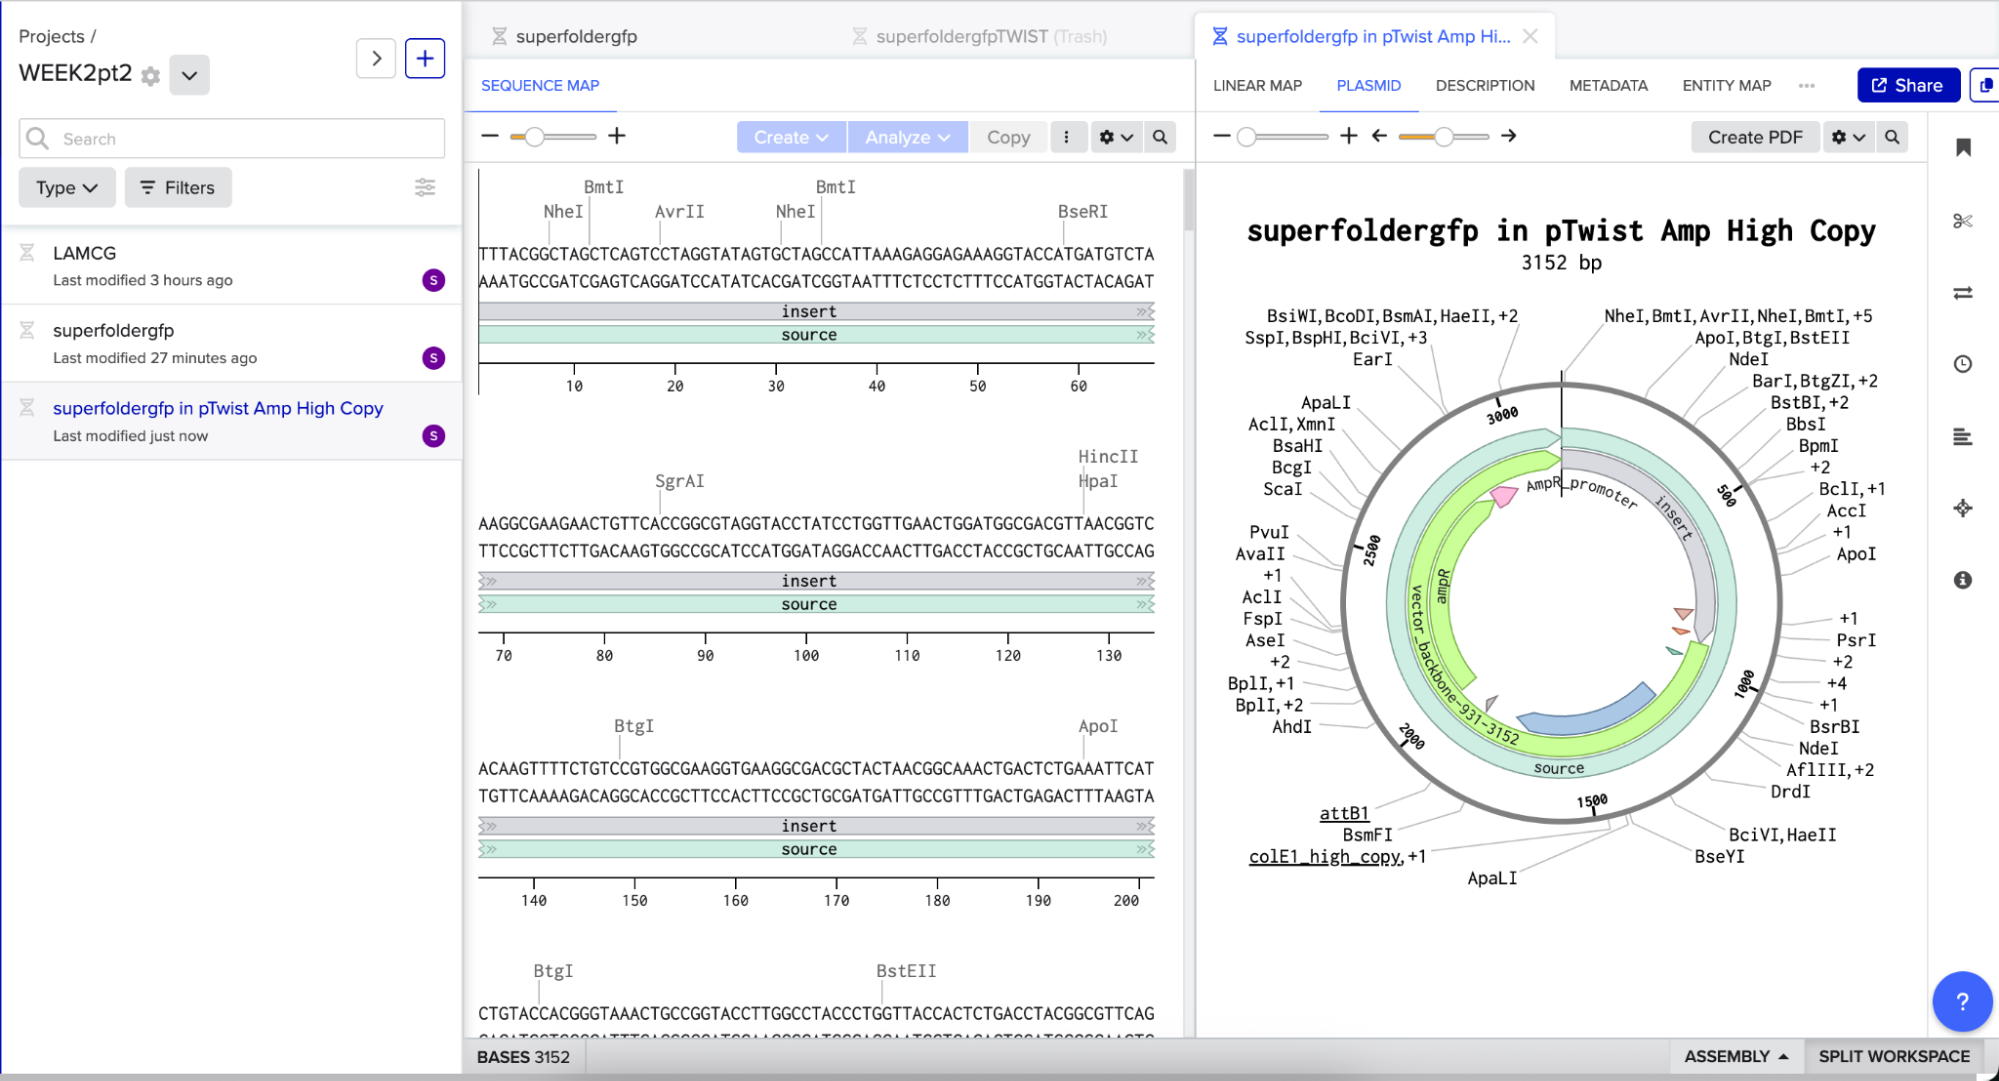The height and width of the screenshot is (1081, 1999).
Task: Click the plus button to create new item
Action: tap(425, 59)
